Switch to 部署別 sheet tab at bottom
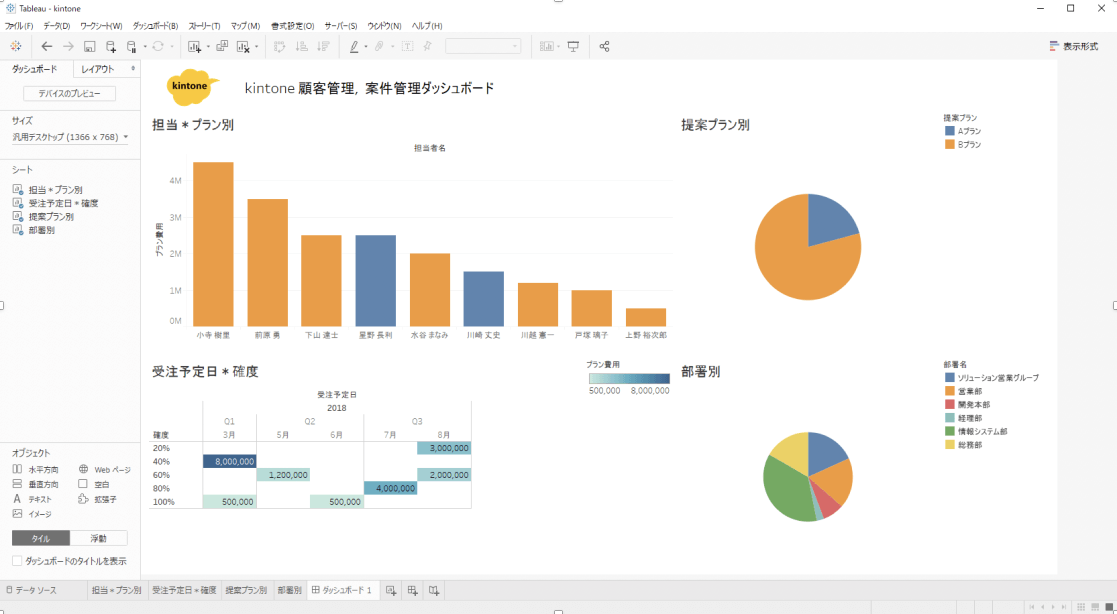This screenshot has width=1117, height=614. 289,590
